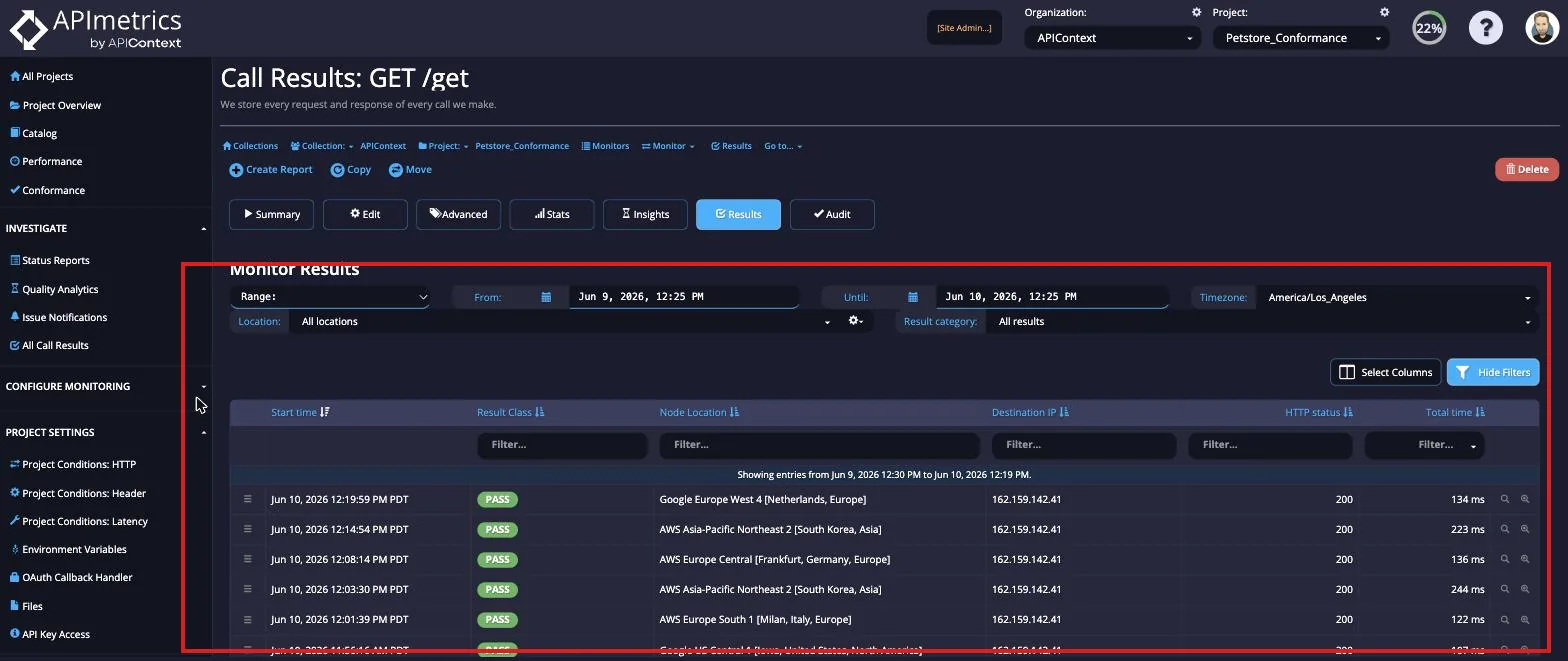
Task: Click the Copy link
Action: tap(351, 170)
